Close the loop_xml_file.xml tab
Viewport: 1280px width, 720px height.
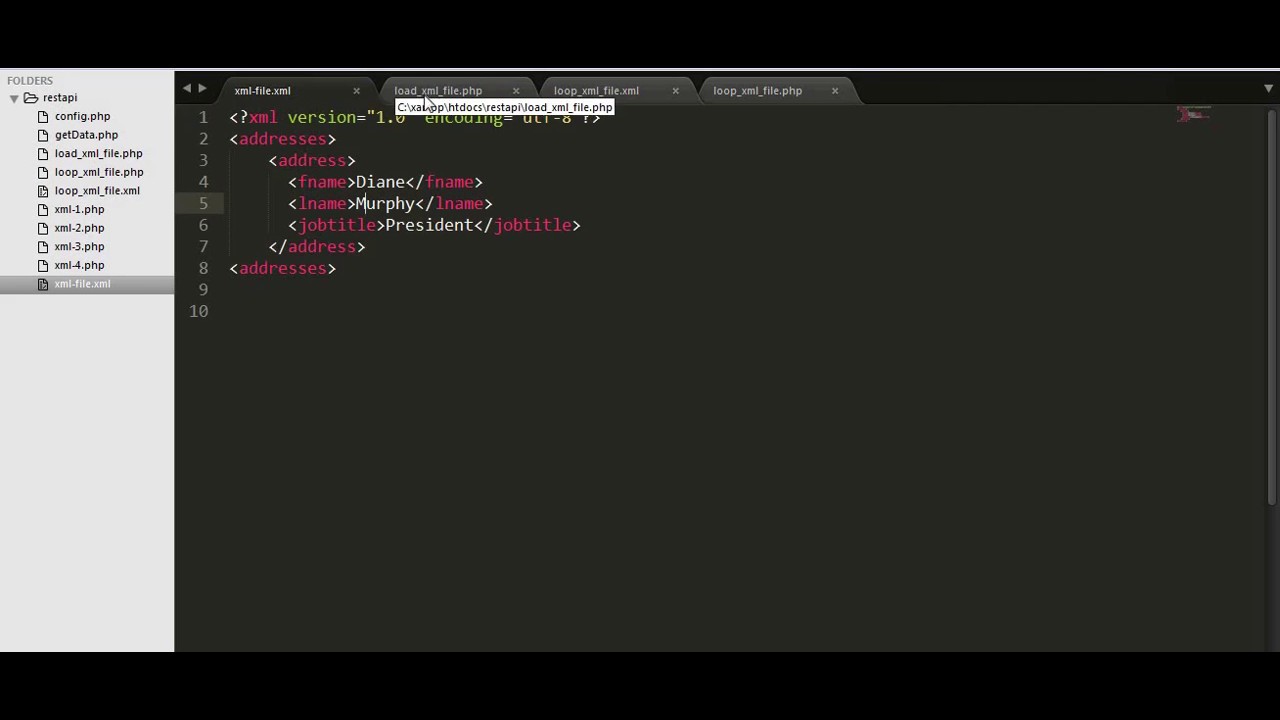[675, 91]
